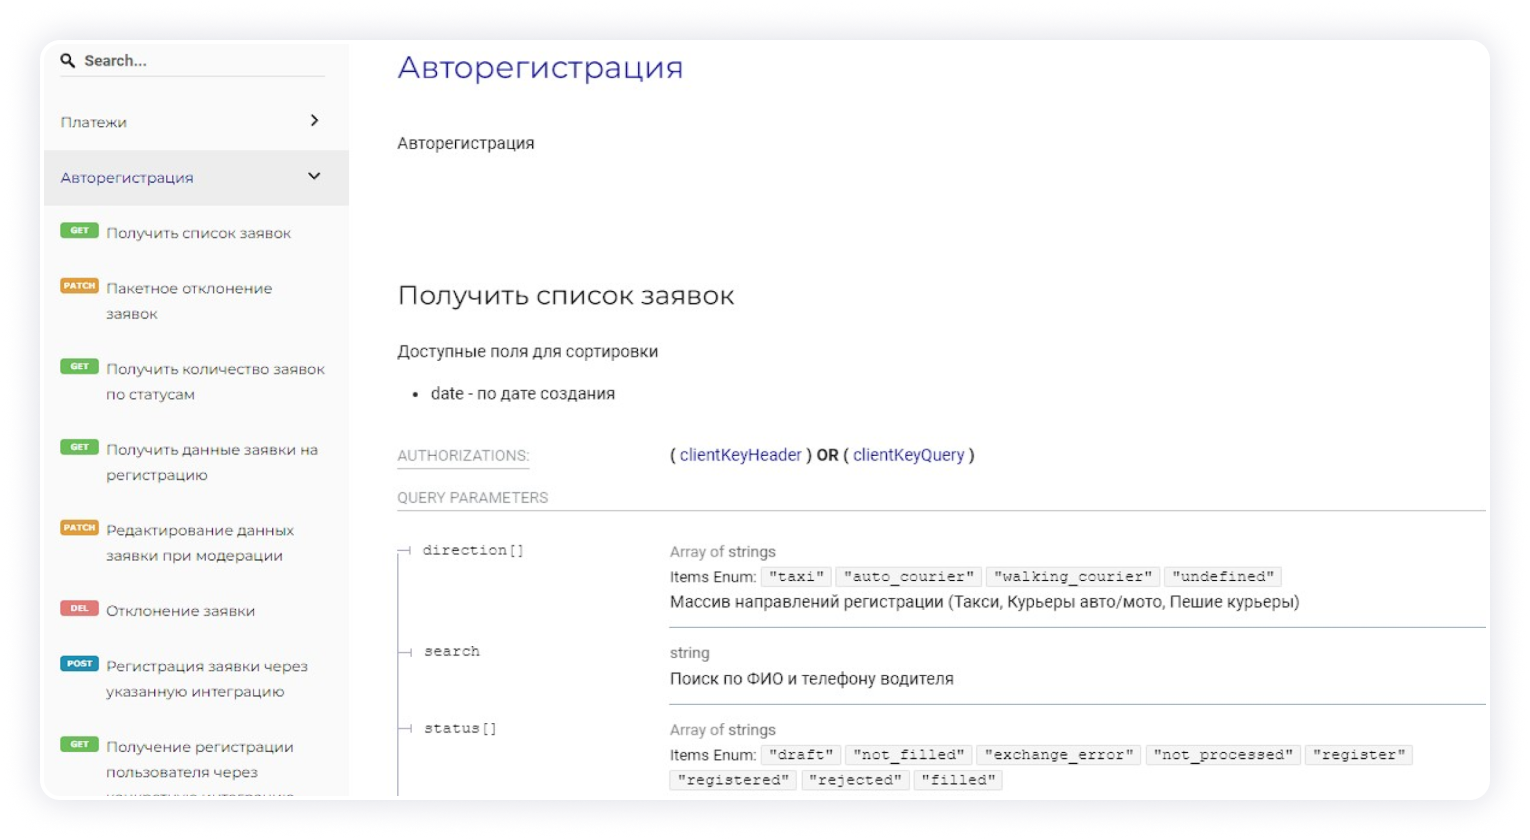Click the PATCH badge for Редактирование данных заявки
1530x840 pixels.
(x=79, y=528)
